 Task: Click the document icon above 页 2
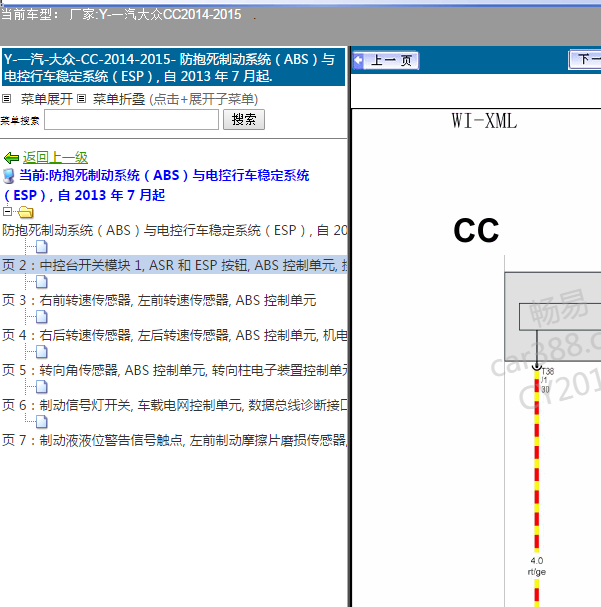(x=42, y=247)
